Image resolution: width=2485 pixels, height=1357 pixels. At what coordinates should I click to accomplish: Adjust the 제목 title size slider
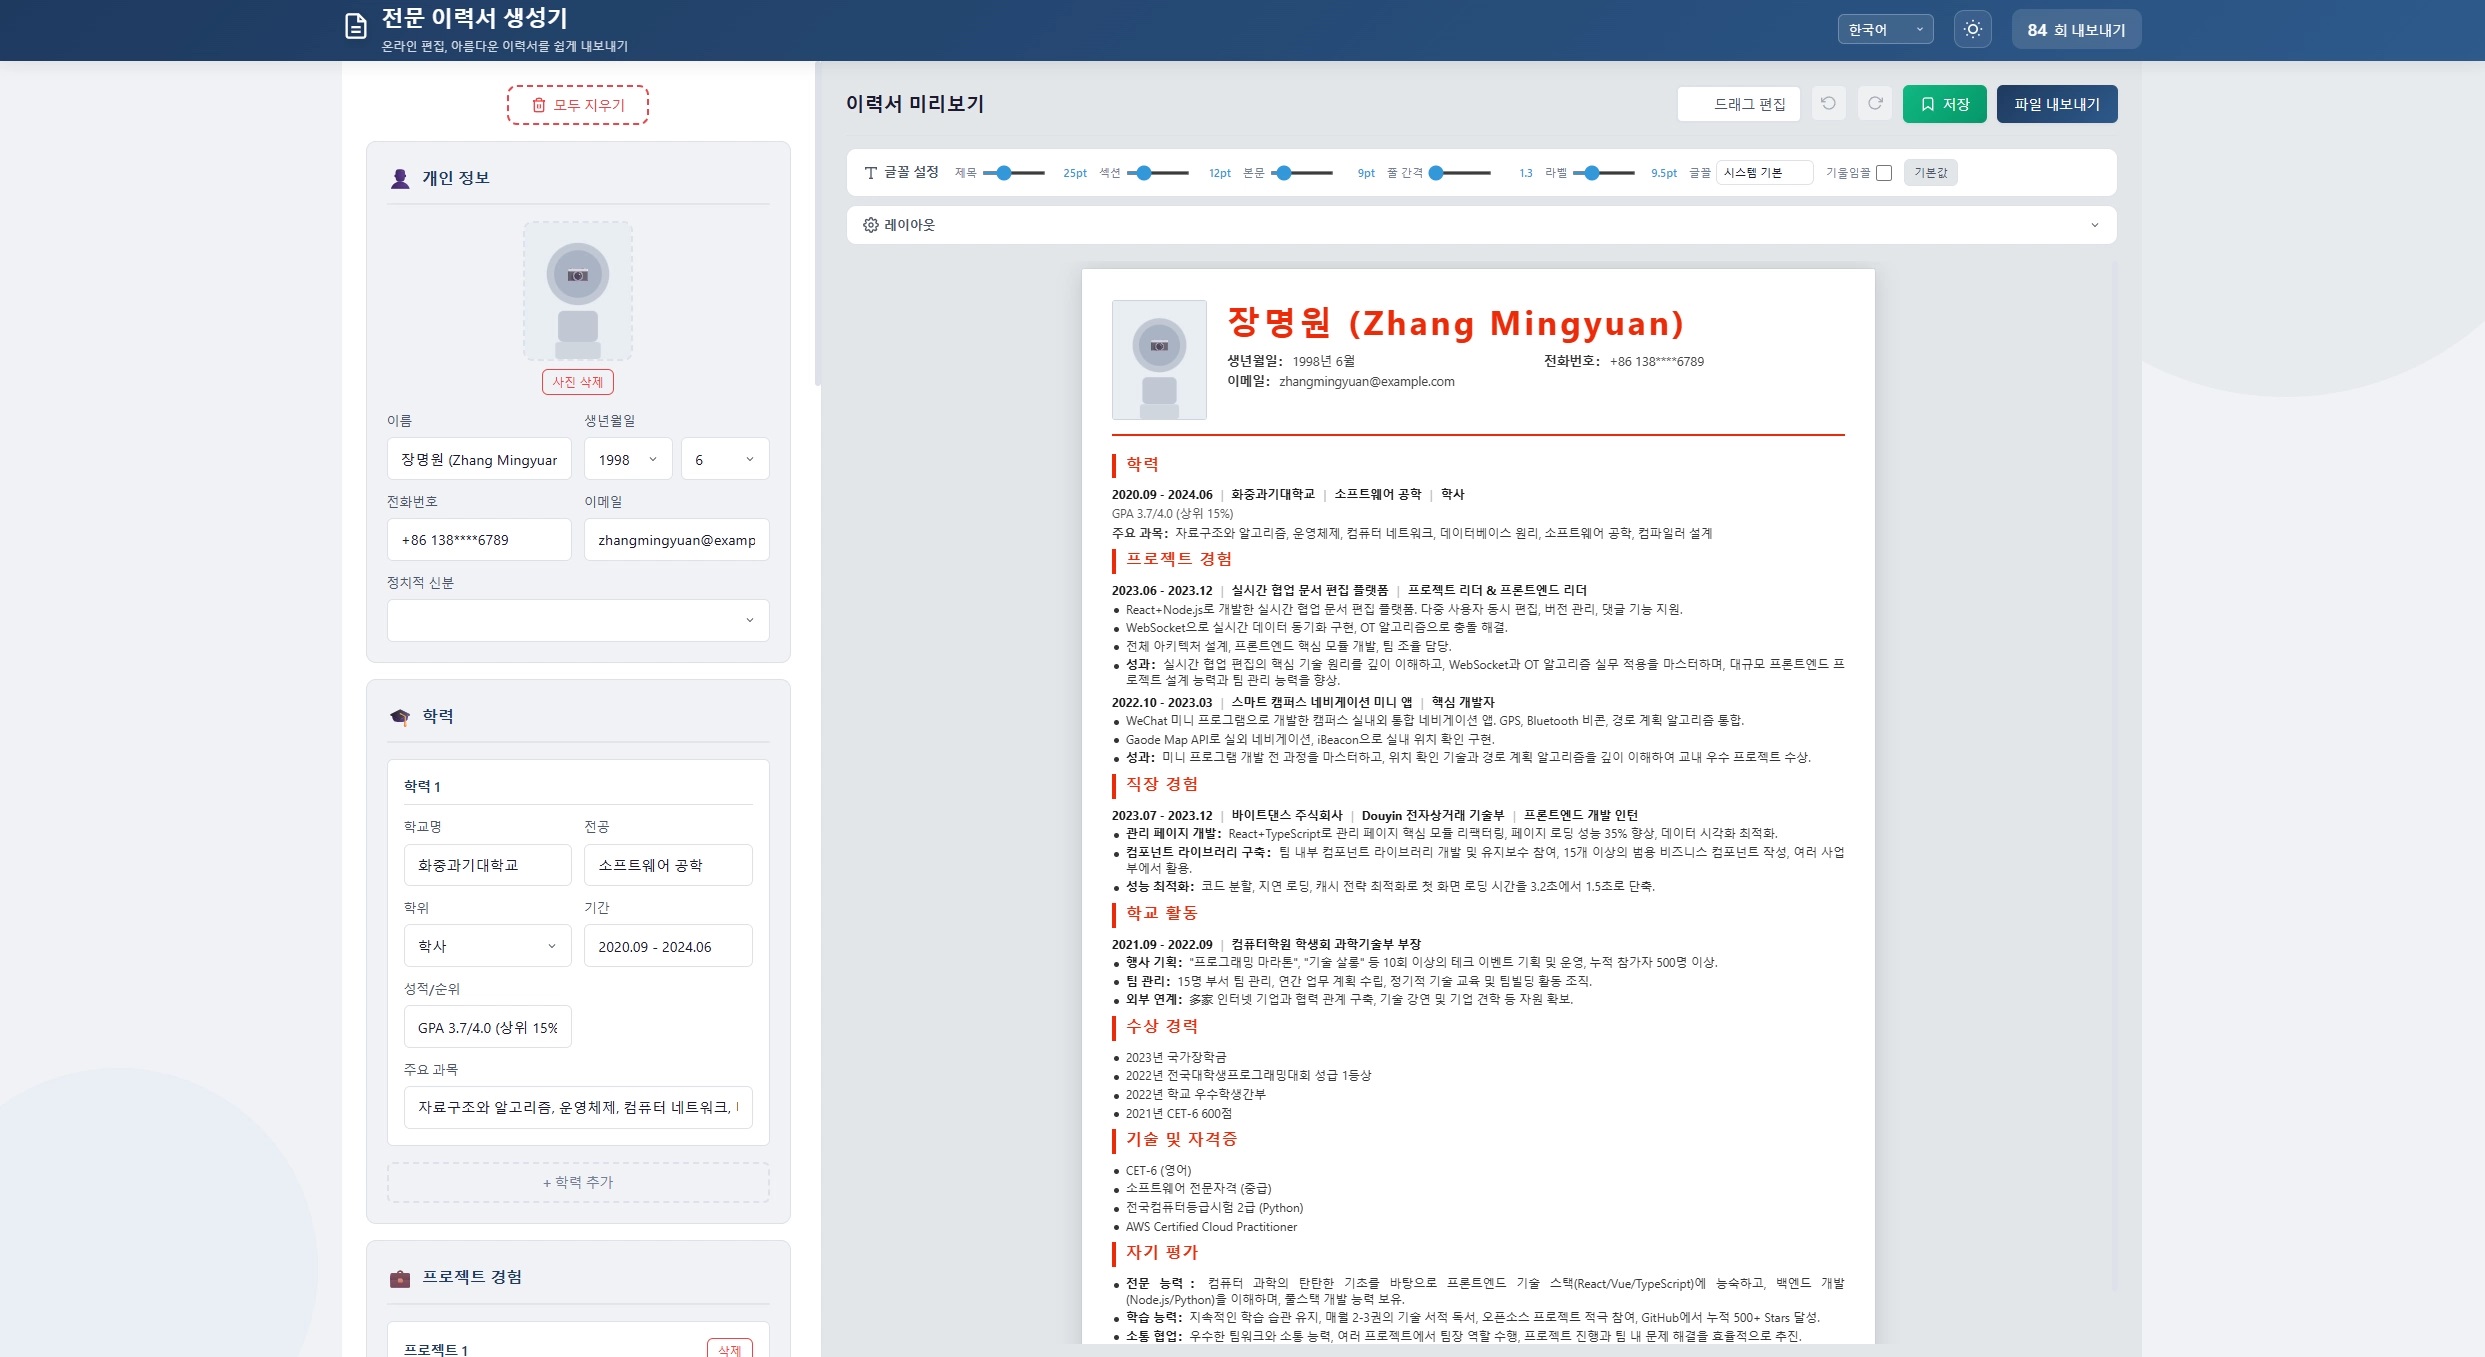click(1014, 173)
